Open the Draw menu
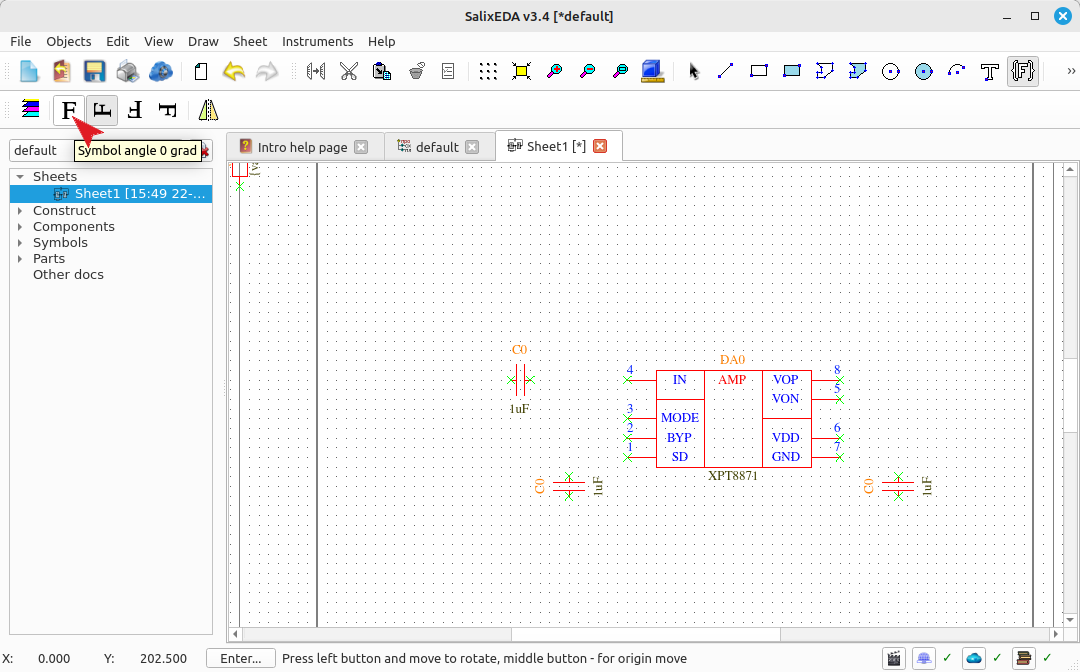The width and height of the screenshot is (1080, 672). click(203, 41)
